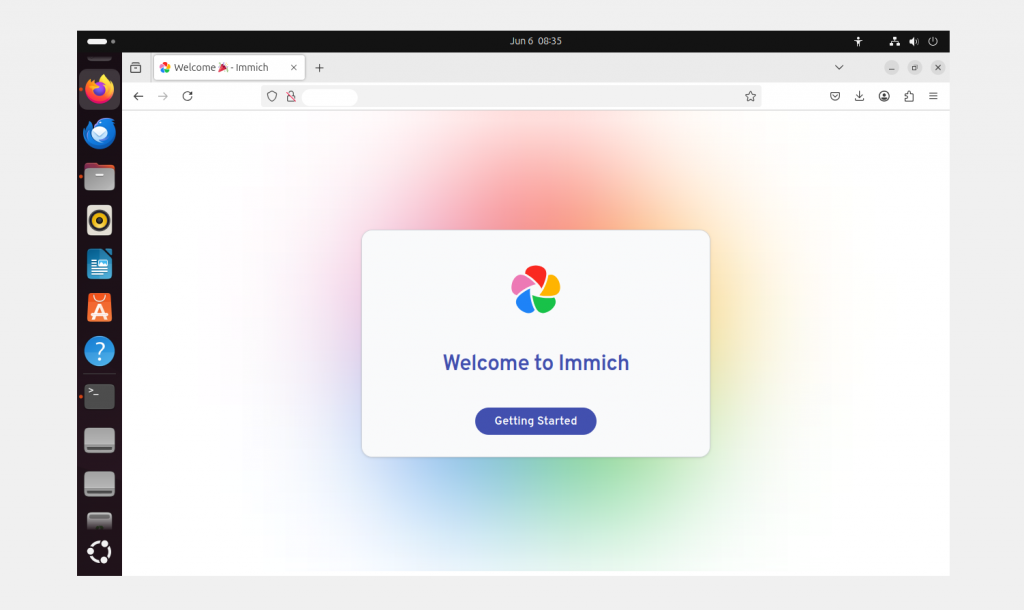Open the Help question mark icon
Screen dimensions: 1024x610
coord(99,351)
